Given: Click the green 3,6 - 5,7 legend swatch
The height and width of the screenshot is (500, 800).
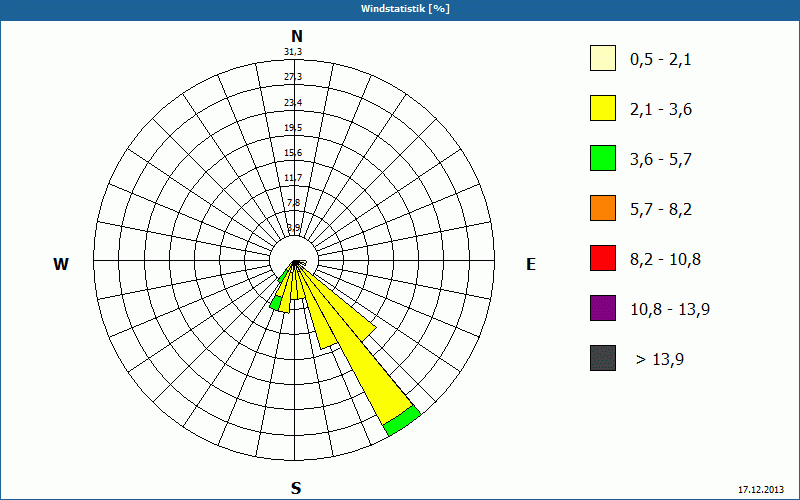Looking at the screenshot, I should (x=603, y=158).
